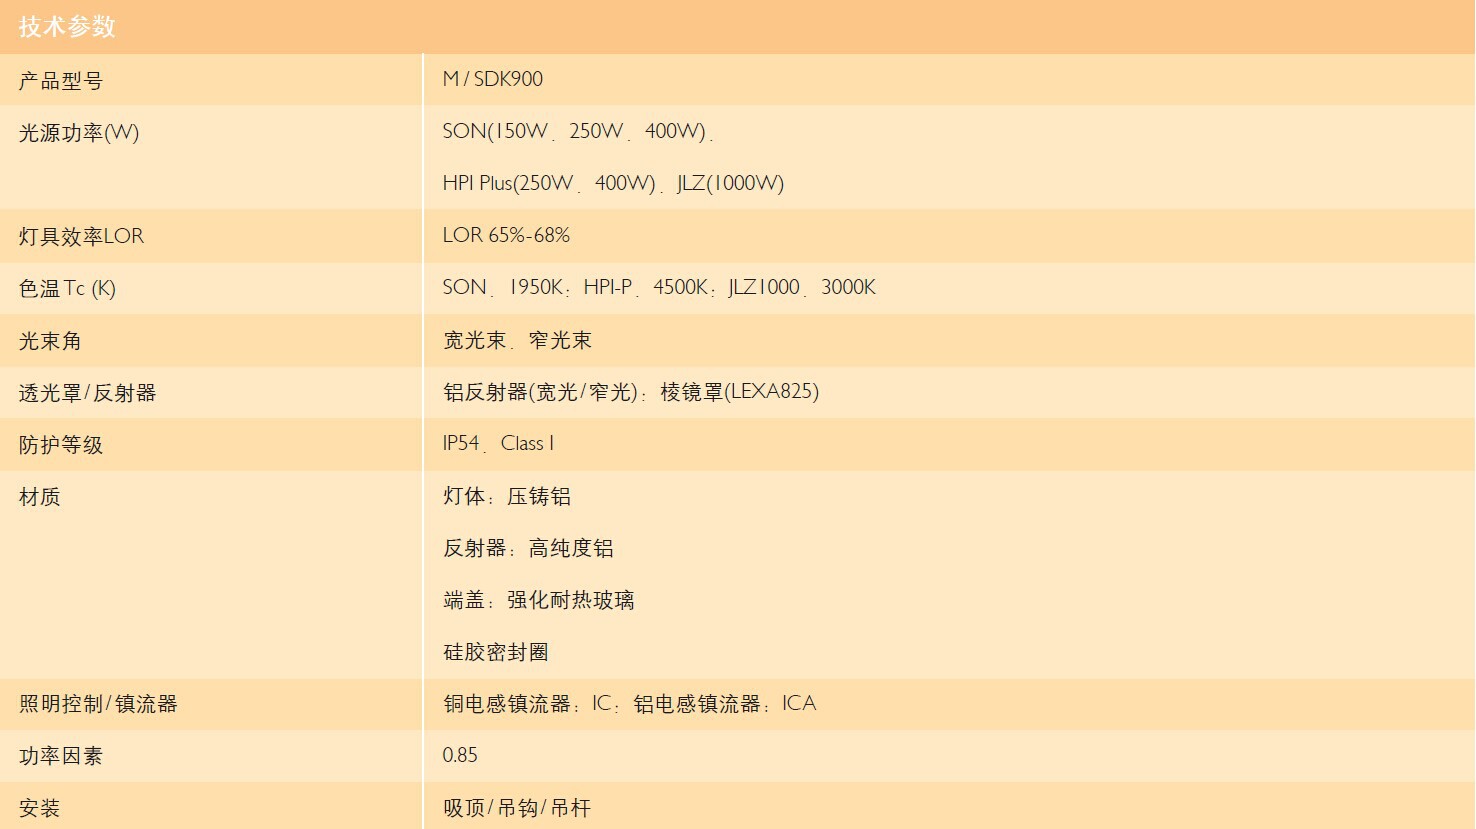Click the 端盖:强化耐热玻璃 material line
Image resolution: width=1476 pixels, height=829 pixels.
539,601
